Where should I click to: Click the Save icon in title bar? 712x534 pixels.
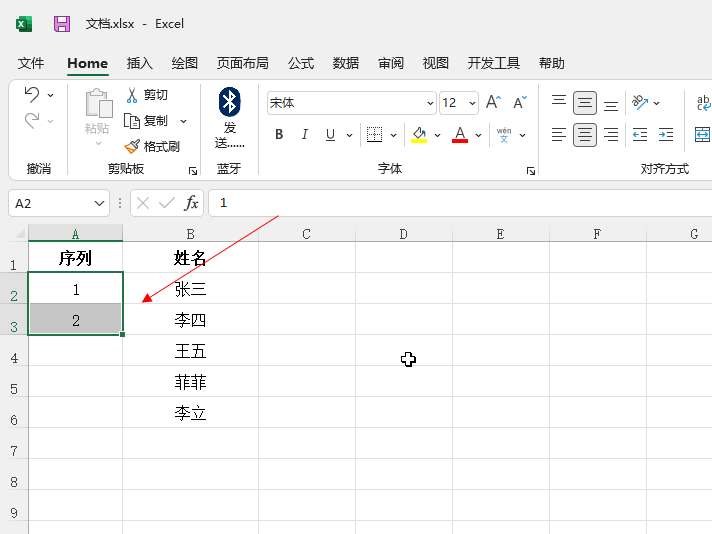tap(62, 24)
